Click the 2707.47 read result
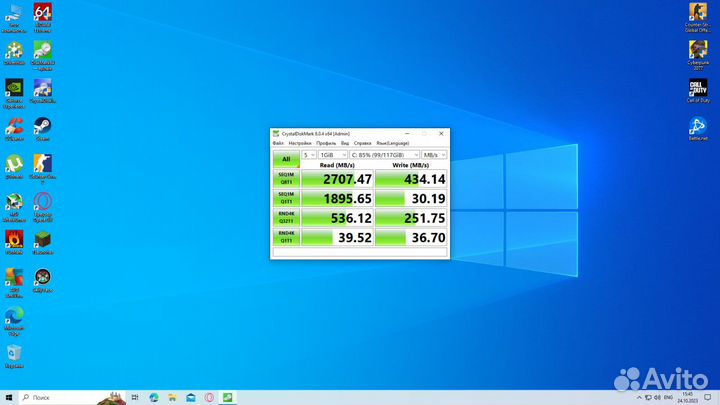This screenshot has height=405, width=720. click(337, 179)
